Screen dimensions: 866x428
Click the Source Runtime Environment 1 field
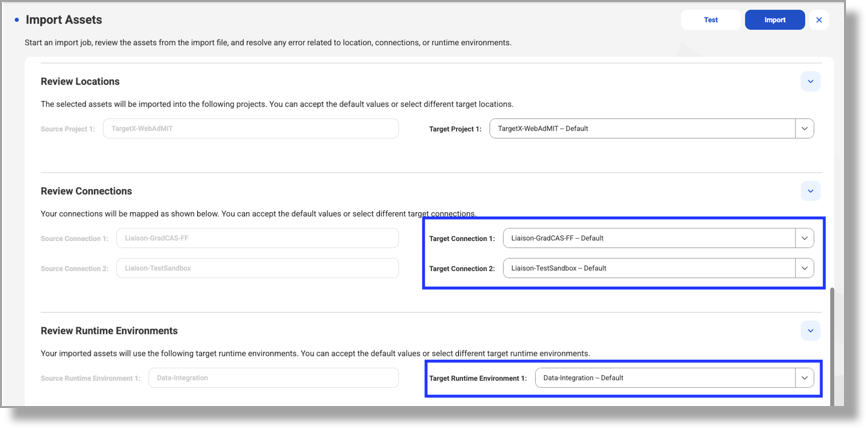273,378
